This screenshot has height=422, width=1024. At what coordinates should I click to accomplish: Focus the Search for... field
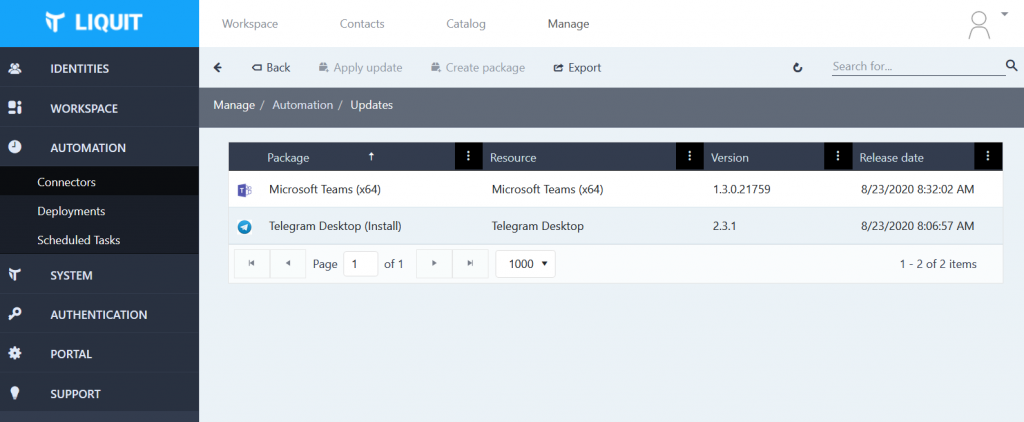point(918,66)
